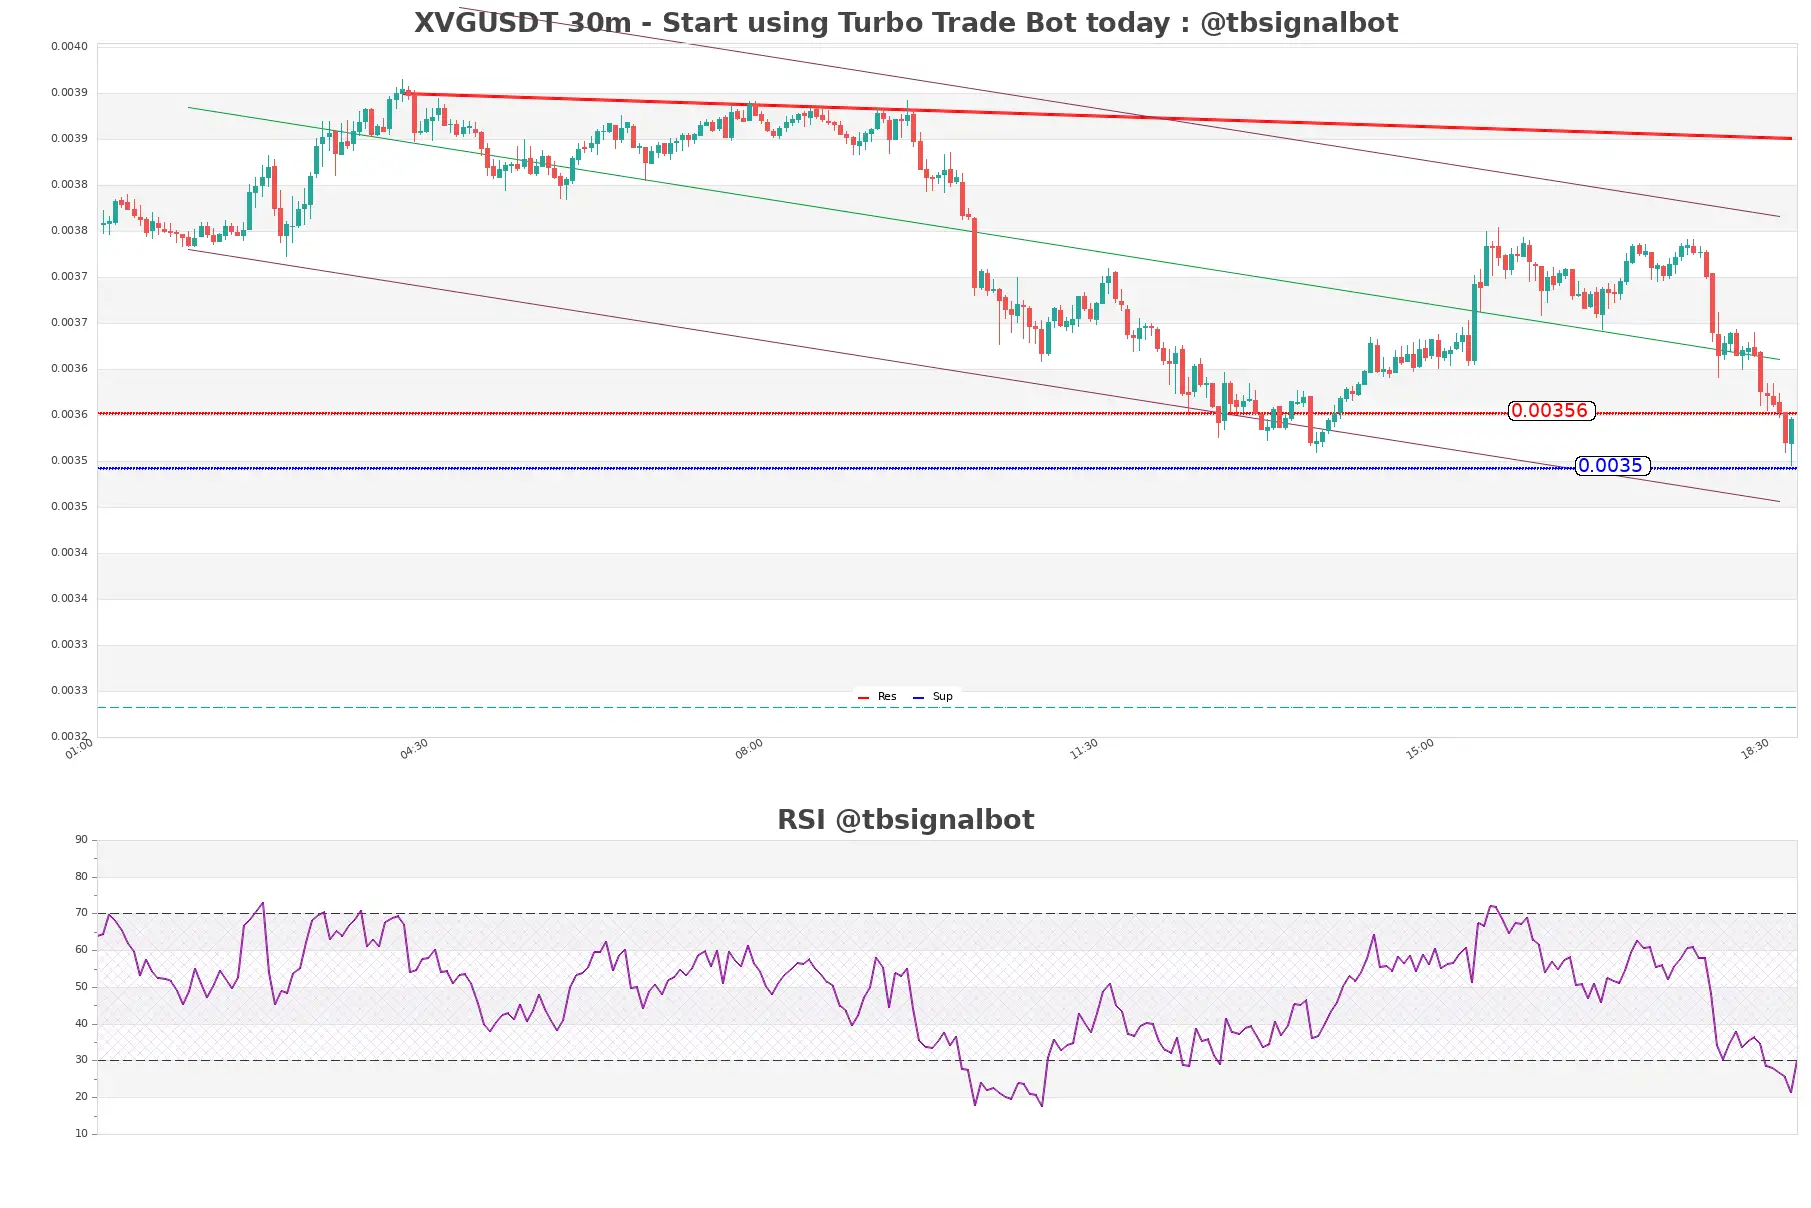Click the RSI axis label 70
The image size is (1811, 1208).
pos(81,913)
